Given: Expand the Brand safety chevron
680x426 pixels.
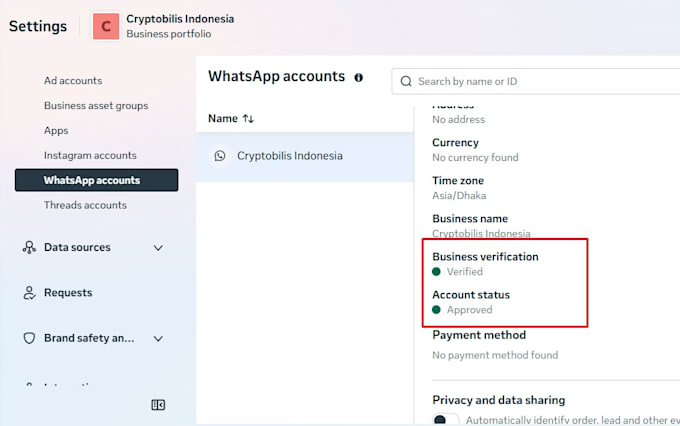Looking at the screenshot, I should click(158, 338).
